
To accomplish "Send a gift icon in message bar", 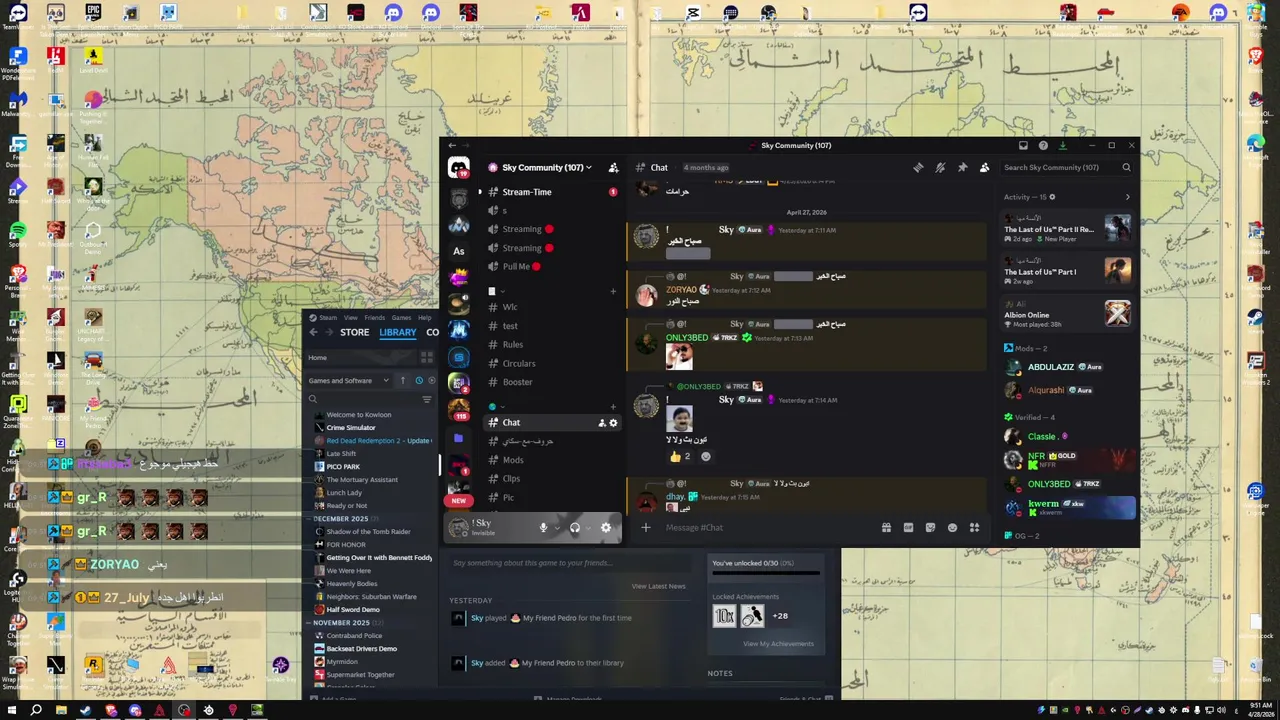I will pyautogui.click(x=886, y=528).
